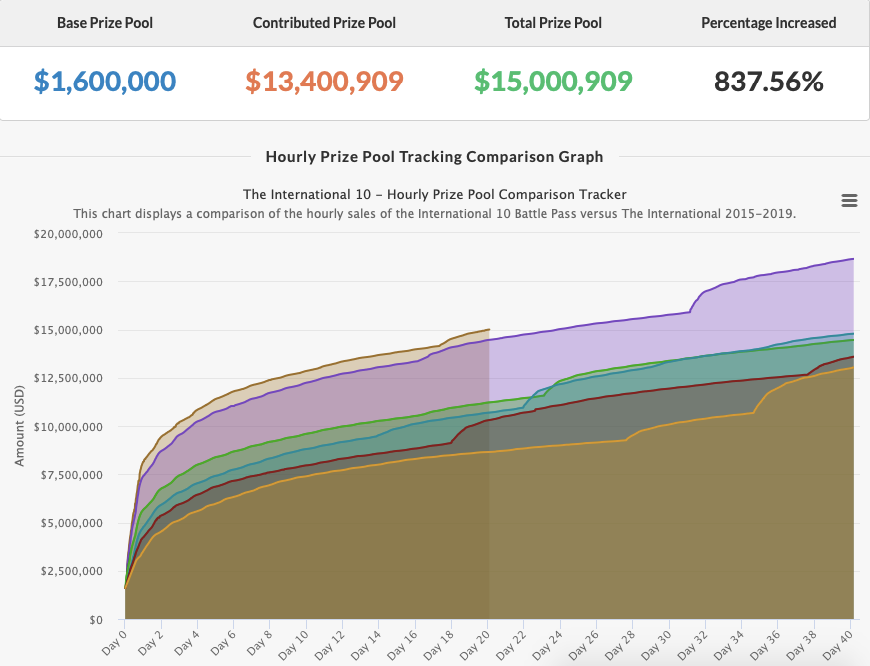The height and width of the screenshot is (666, 870).
Task: Click the Day 8 x-axis label
Action: click(x=259, y=642)
